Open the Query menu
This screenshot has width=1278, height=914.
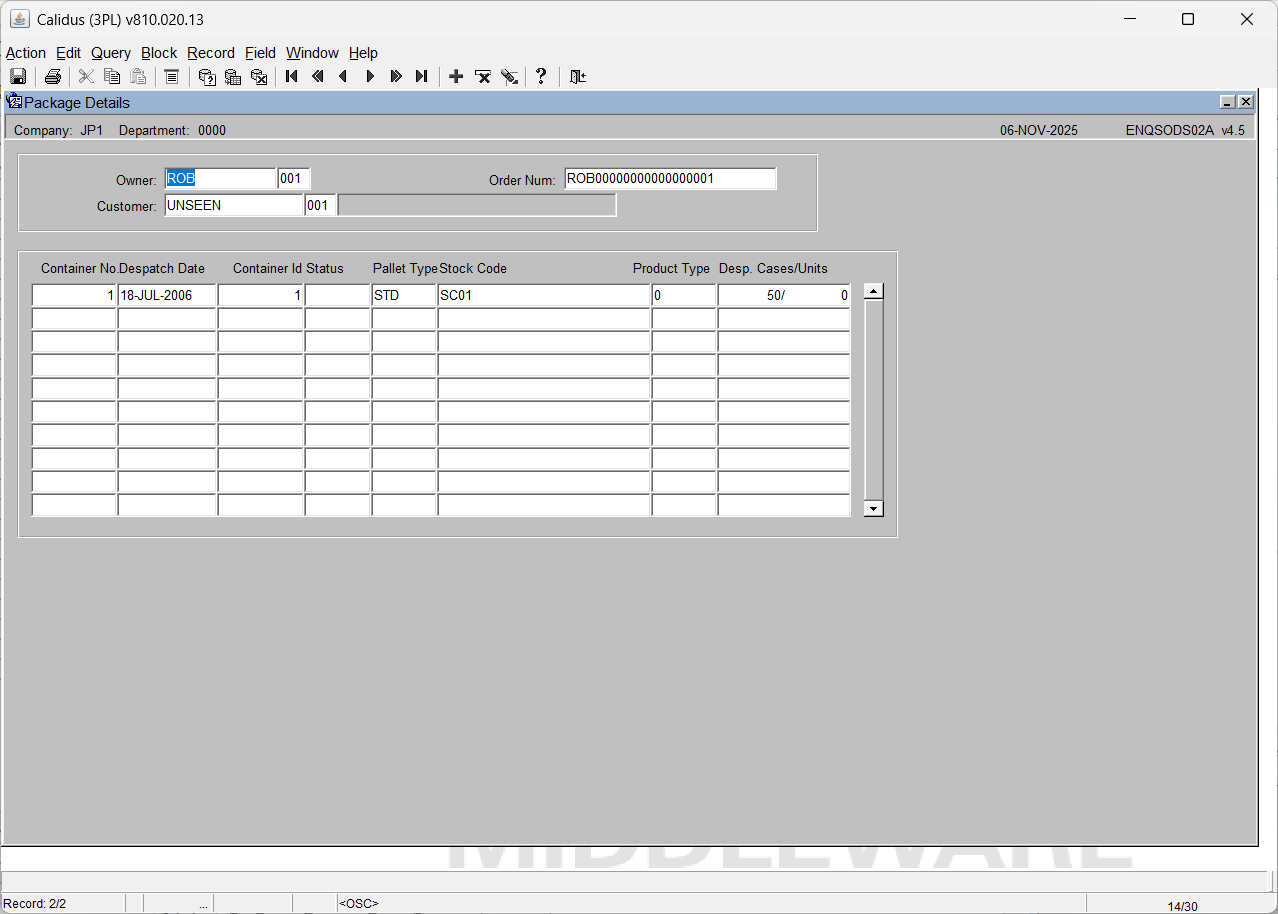coord(110,53)
